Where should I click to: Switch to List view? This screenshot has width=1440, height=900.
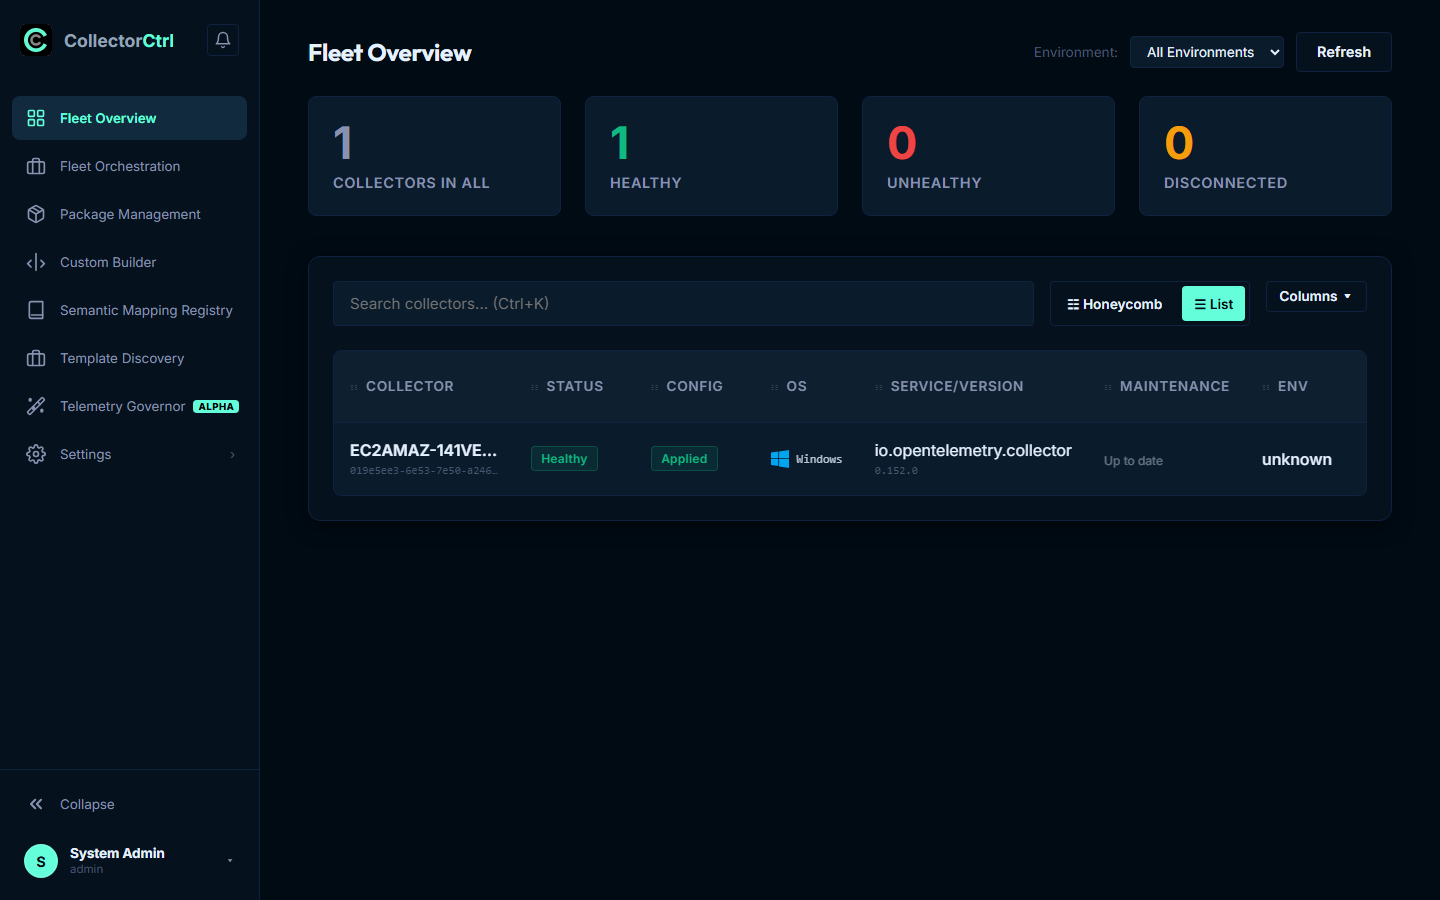point(1213,304)
